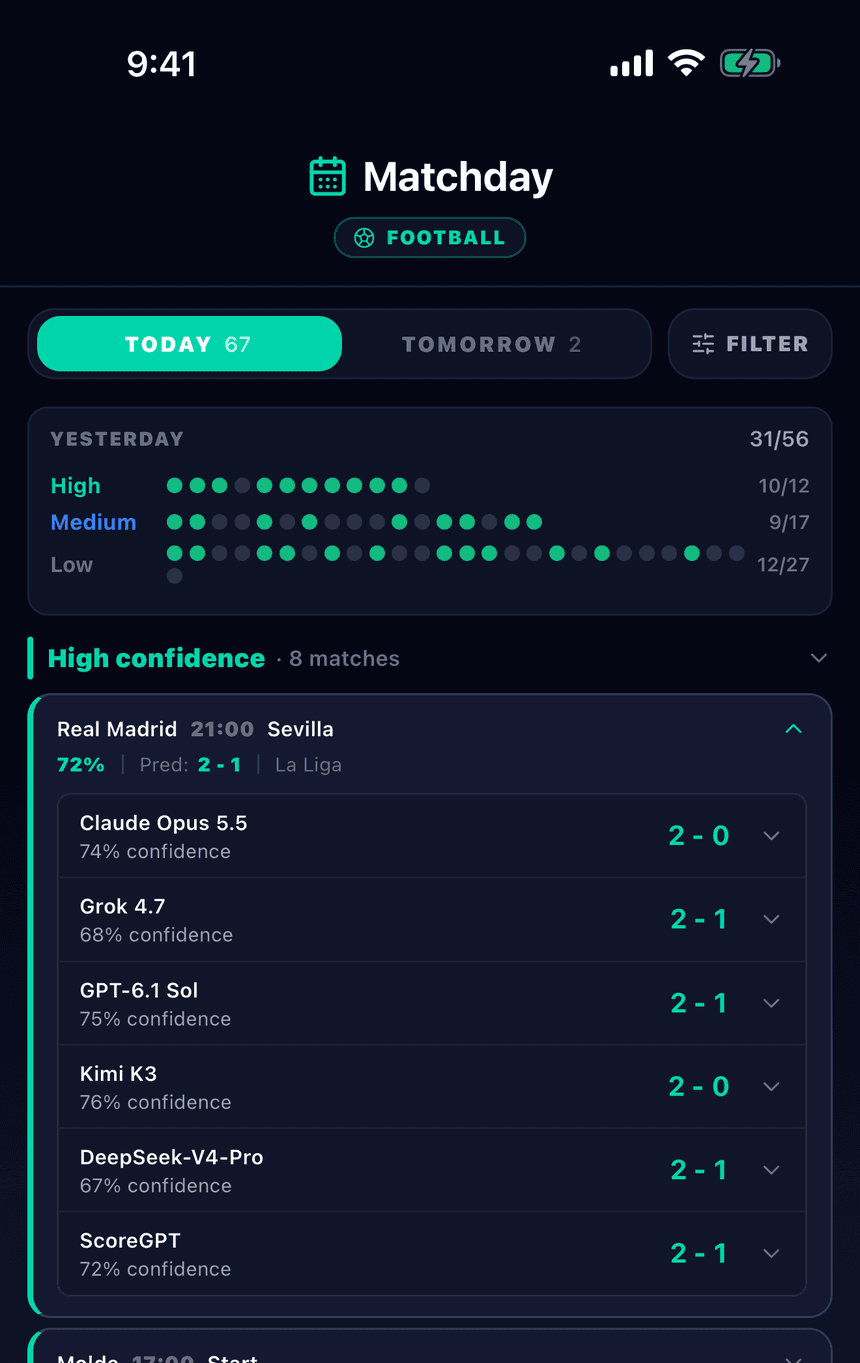Collapse the High confidence section chevron

tap(819, 658)
